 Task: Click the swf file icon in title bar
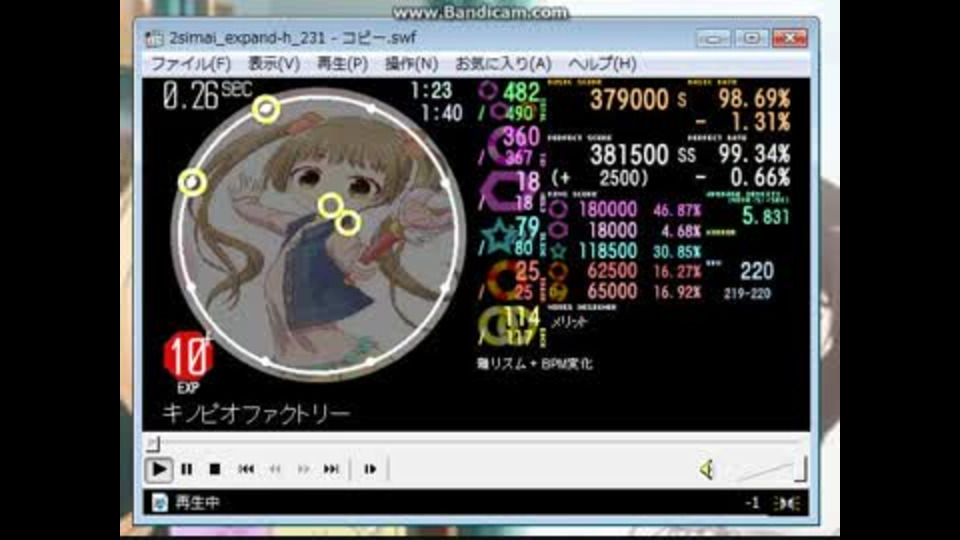[154, 38]
